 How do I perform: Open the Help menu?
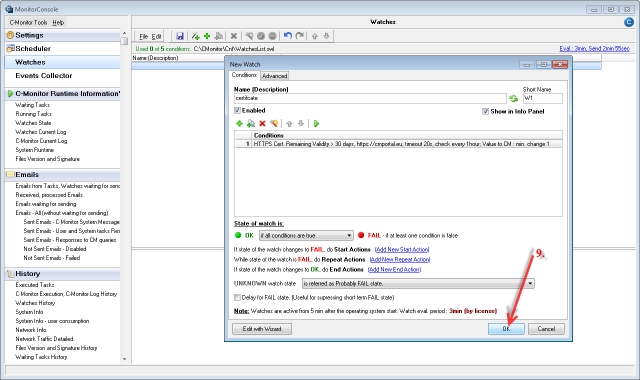pyautogui.click(x=58, y=22)
